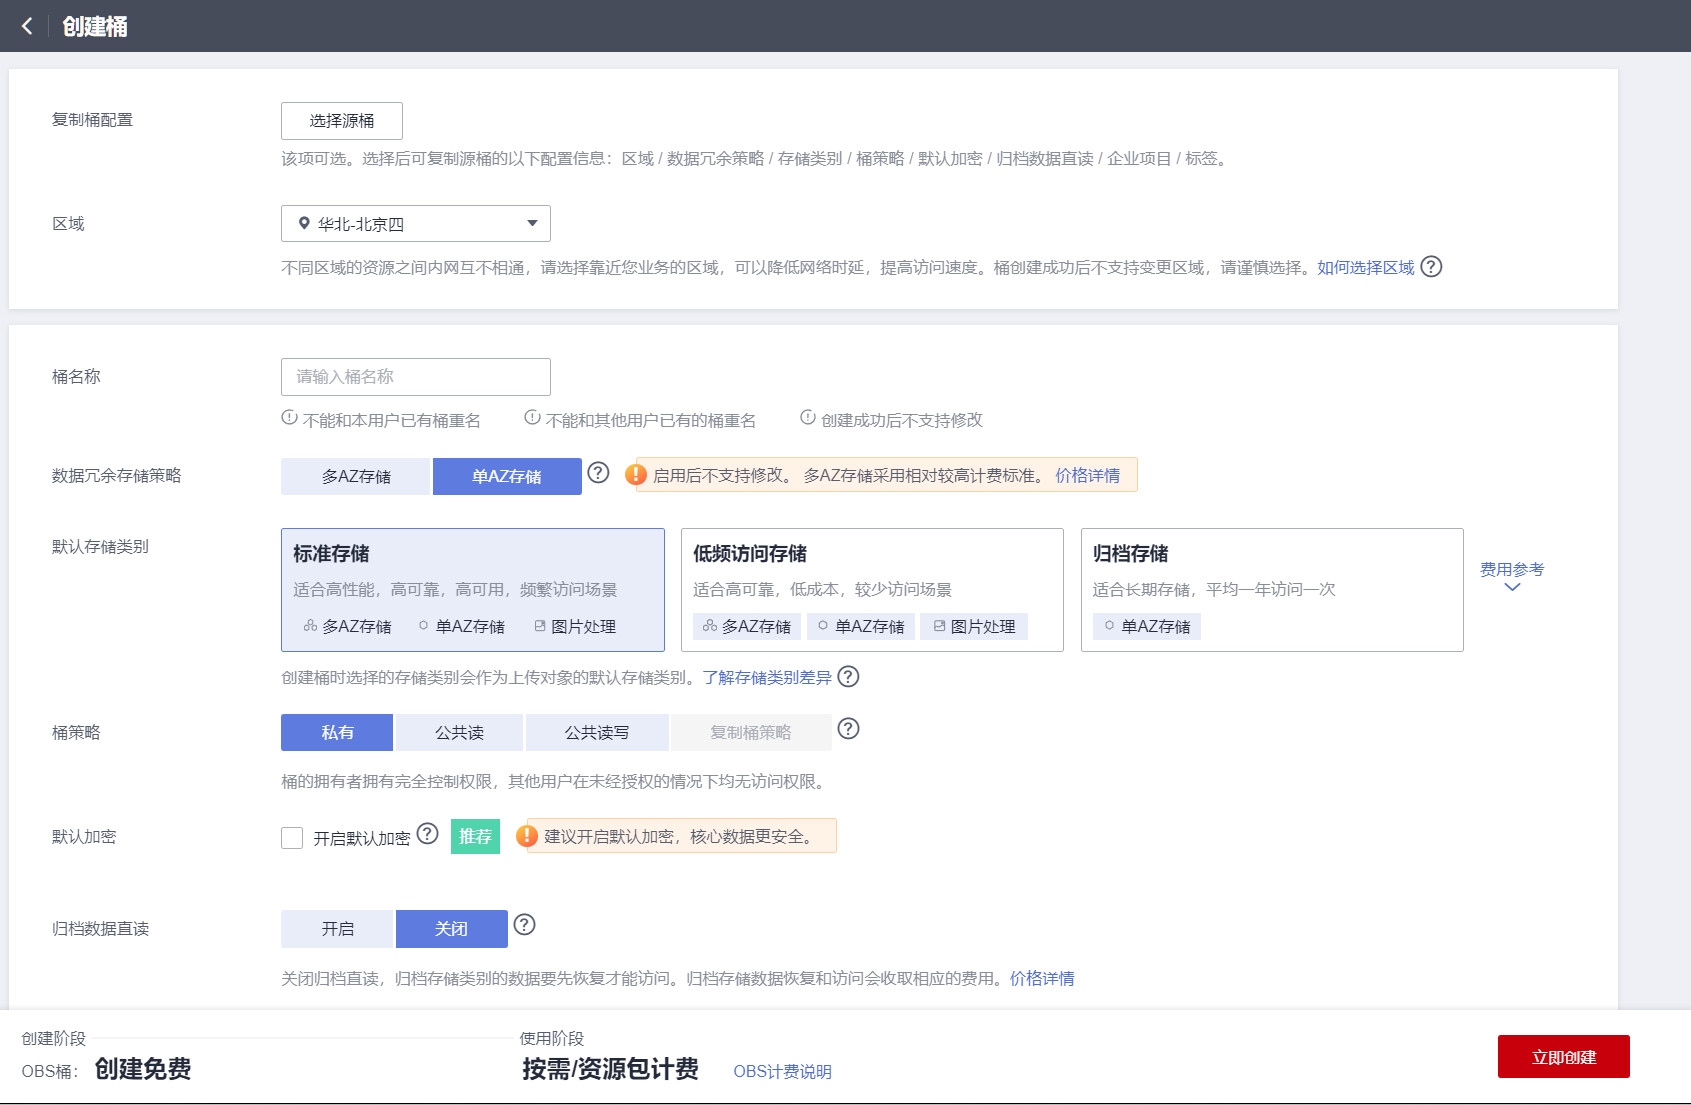The height and width of the screenshot is (1105, 1691).
Task: Select the 低频访问存储 storage class card
Action: [872, 590]
